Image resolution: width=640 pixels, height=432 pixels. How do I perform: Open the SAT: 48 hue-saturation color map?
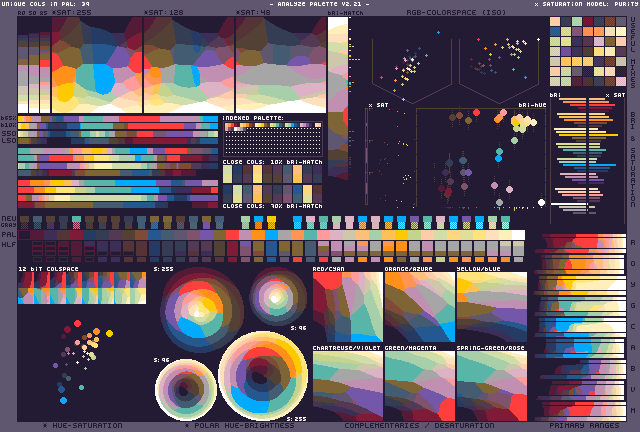click(281, 65)
